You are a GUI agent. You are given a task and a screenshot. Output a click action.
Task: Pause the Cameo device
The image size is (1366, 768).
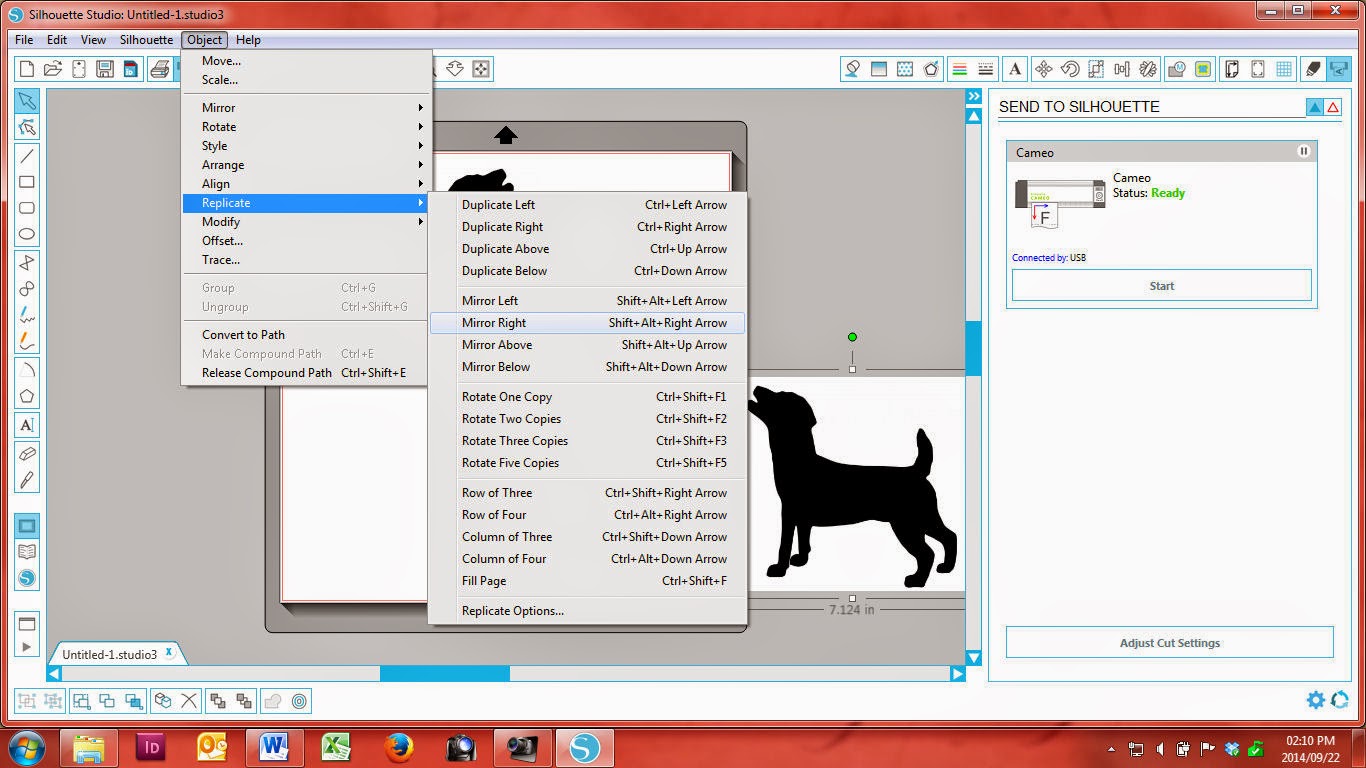pos(1304,152)
